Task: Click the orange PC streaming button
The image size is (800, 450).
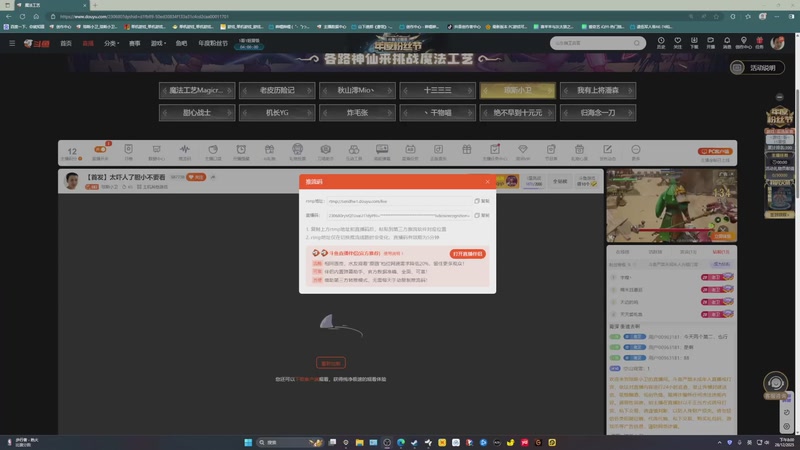Action: 715,152
